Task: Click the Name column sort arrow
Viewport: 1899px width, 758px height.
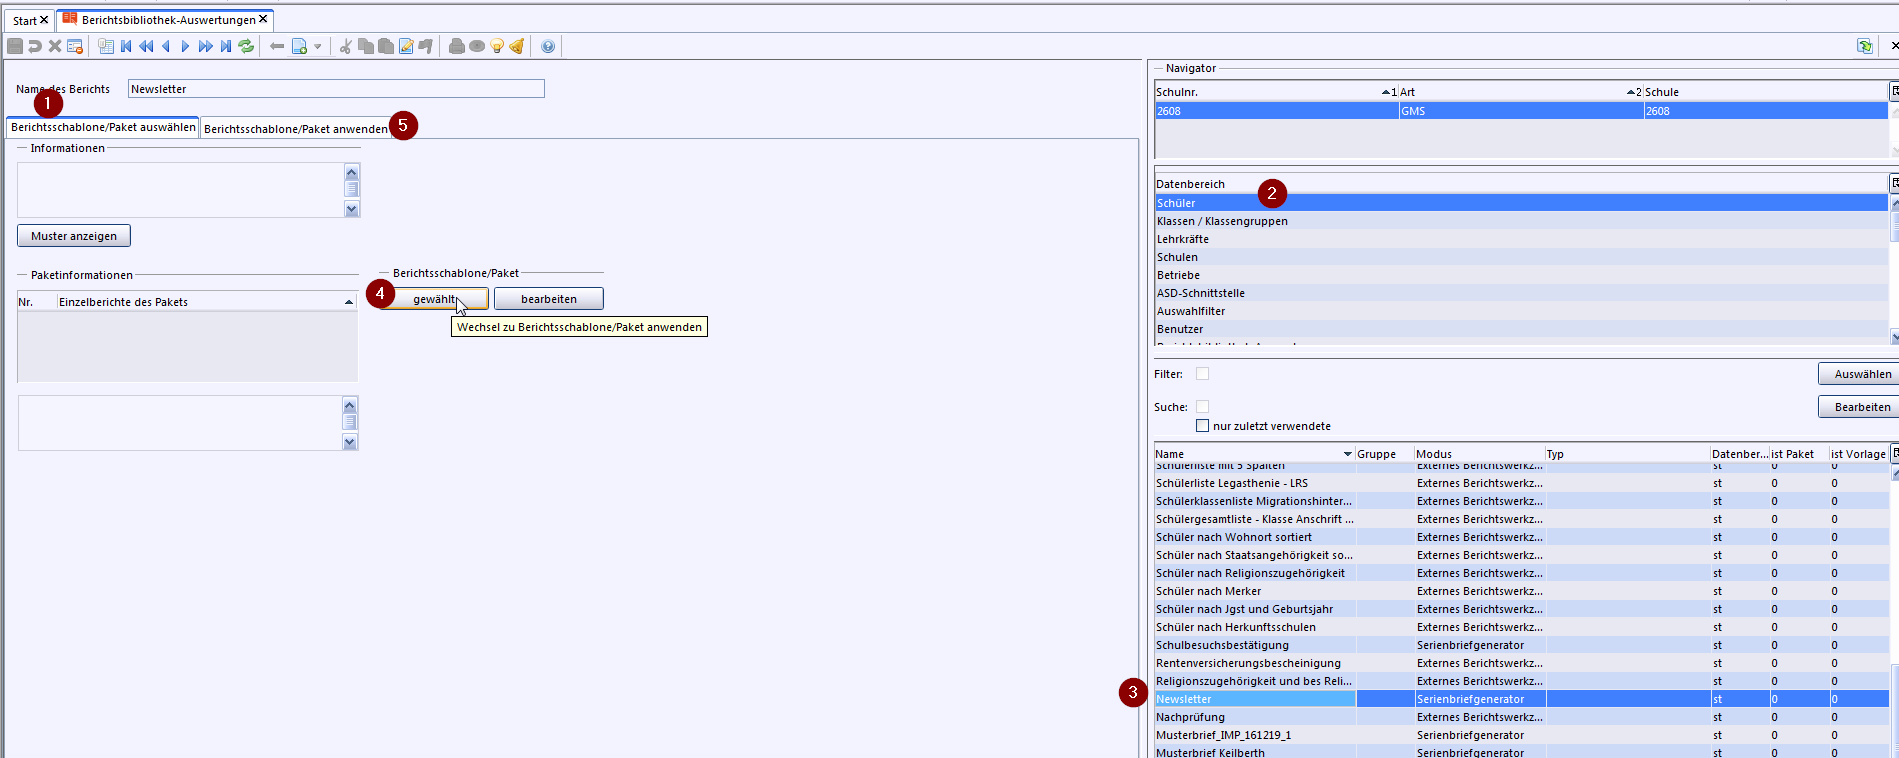Action: 1348,454
